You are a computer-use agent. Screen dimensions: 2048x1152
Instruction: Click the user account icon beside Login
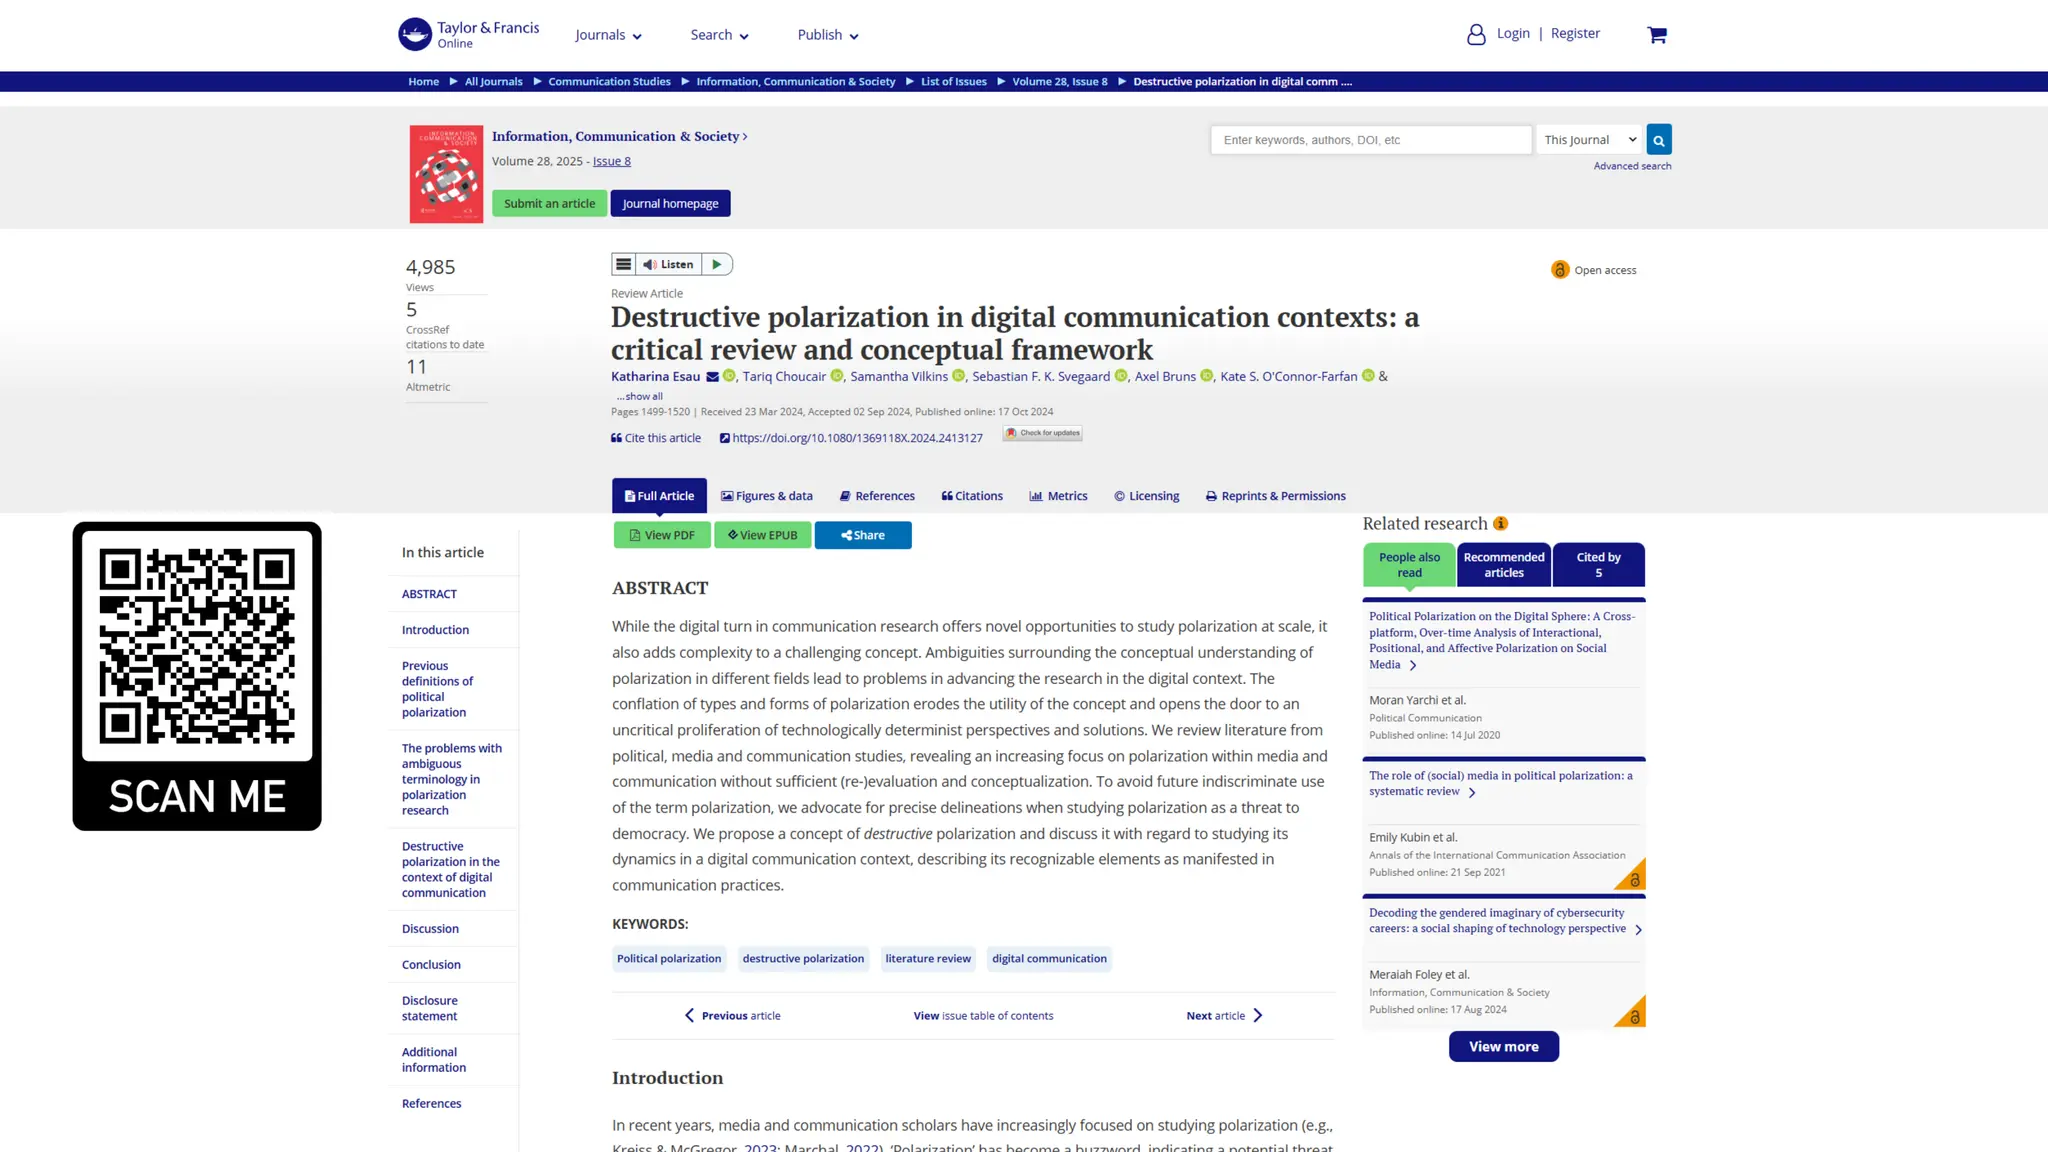click(x=1476, y=35)
